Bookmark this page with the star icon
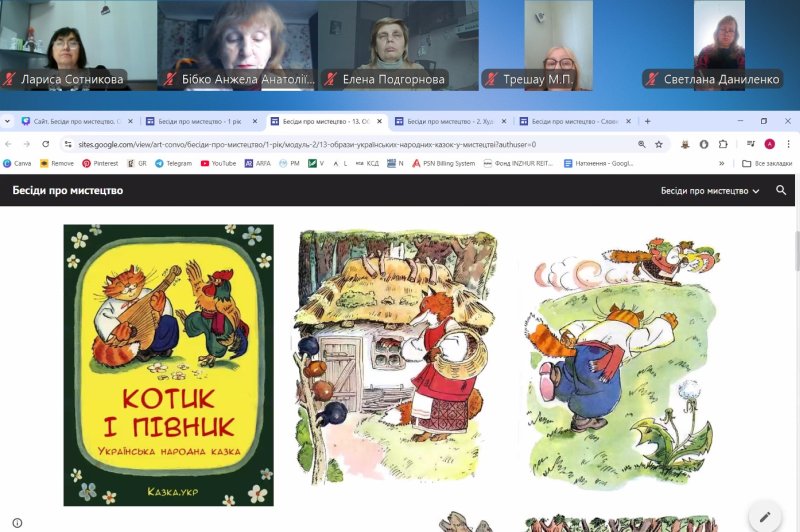The width and height of the screenshot is (800, 532). [x=659, y=144]
